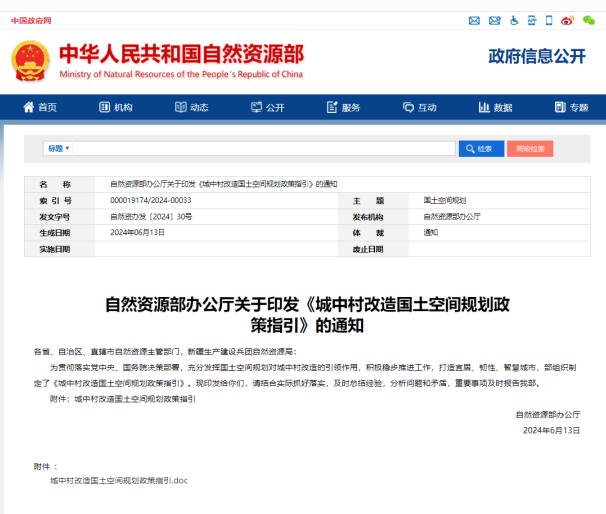Viewport: 606px width, 514px height.
Task: Open the 服务 navigation item
Action: coord(343,107)
